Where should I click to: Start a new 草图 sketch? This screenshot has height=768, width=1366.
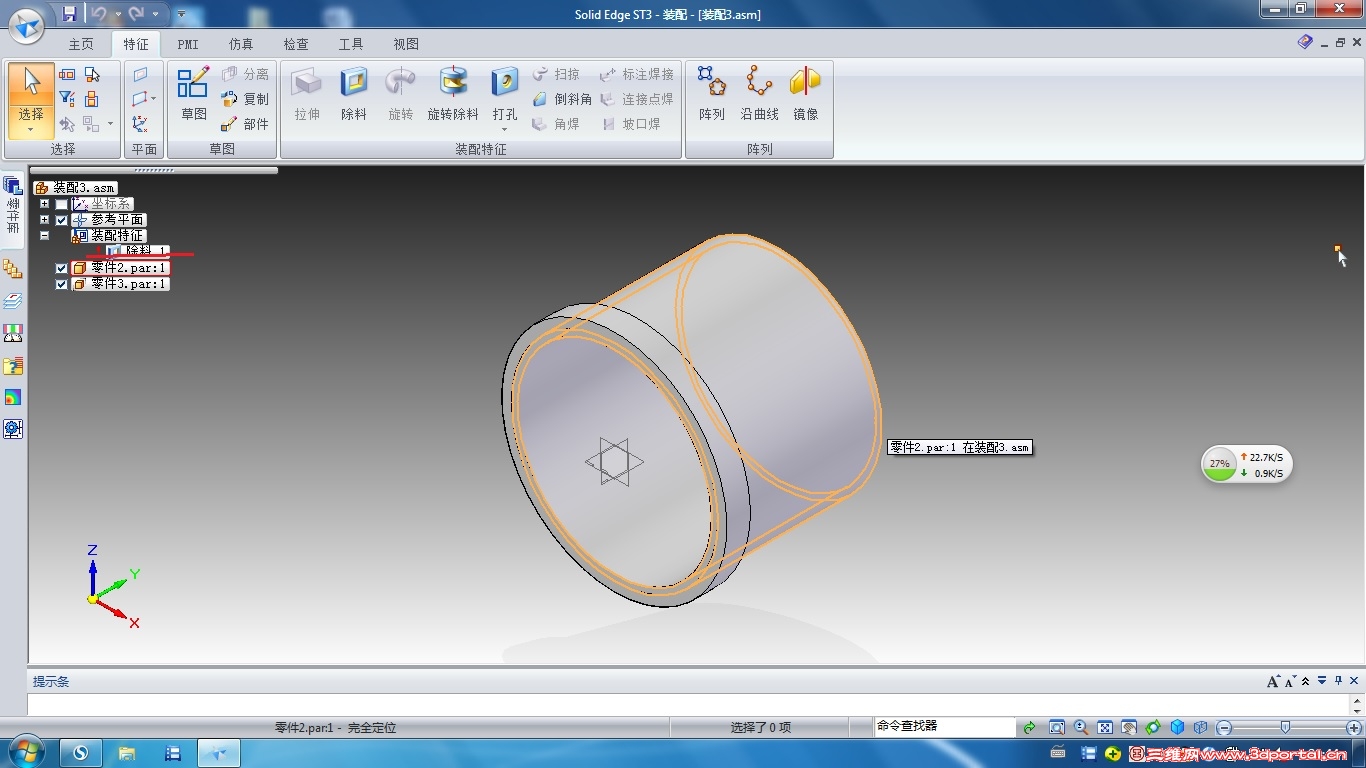[194, 94]
